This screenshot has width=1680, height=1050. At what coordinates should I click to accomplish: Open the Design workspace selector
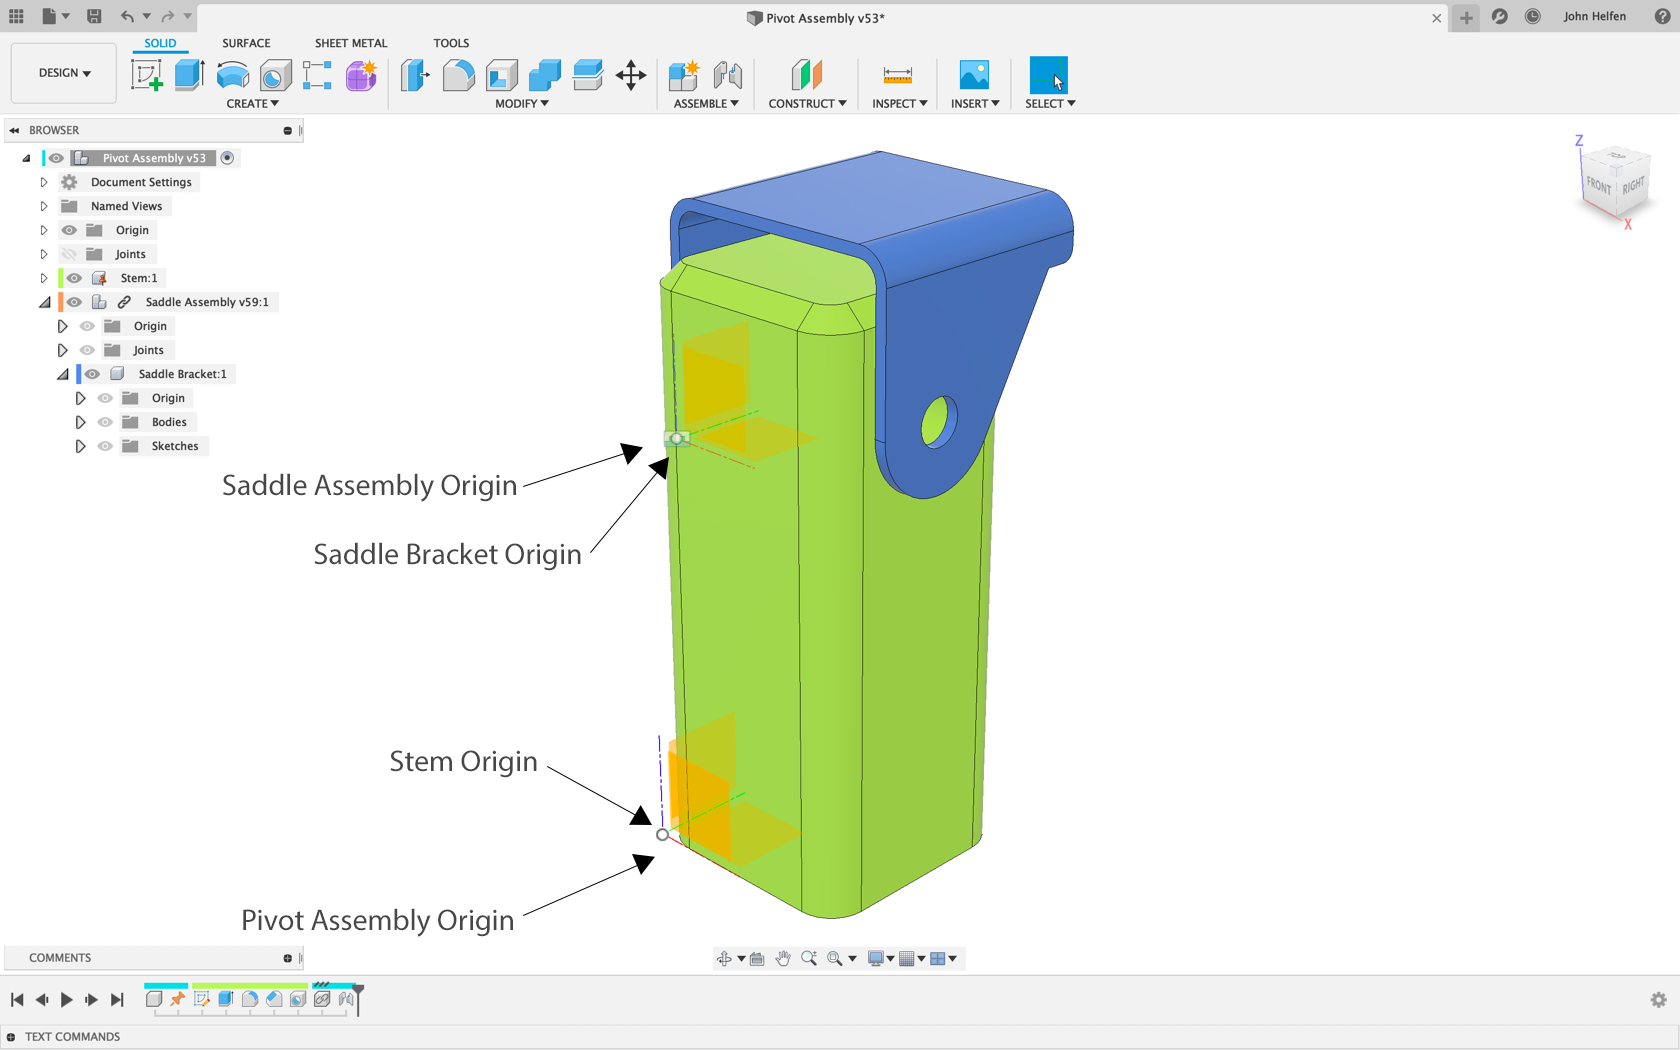63,72
